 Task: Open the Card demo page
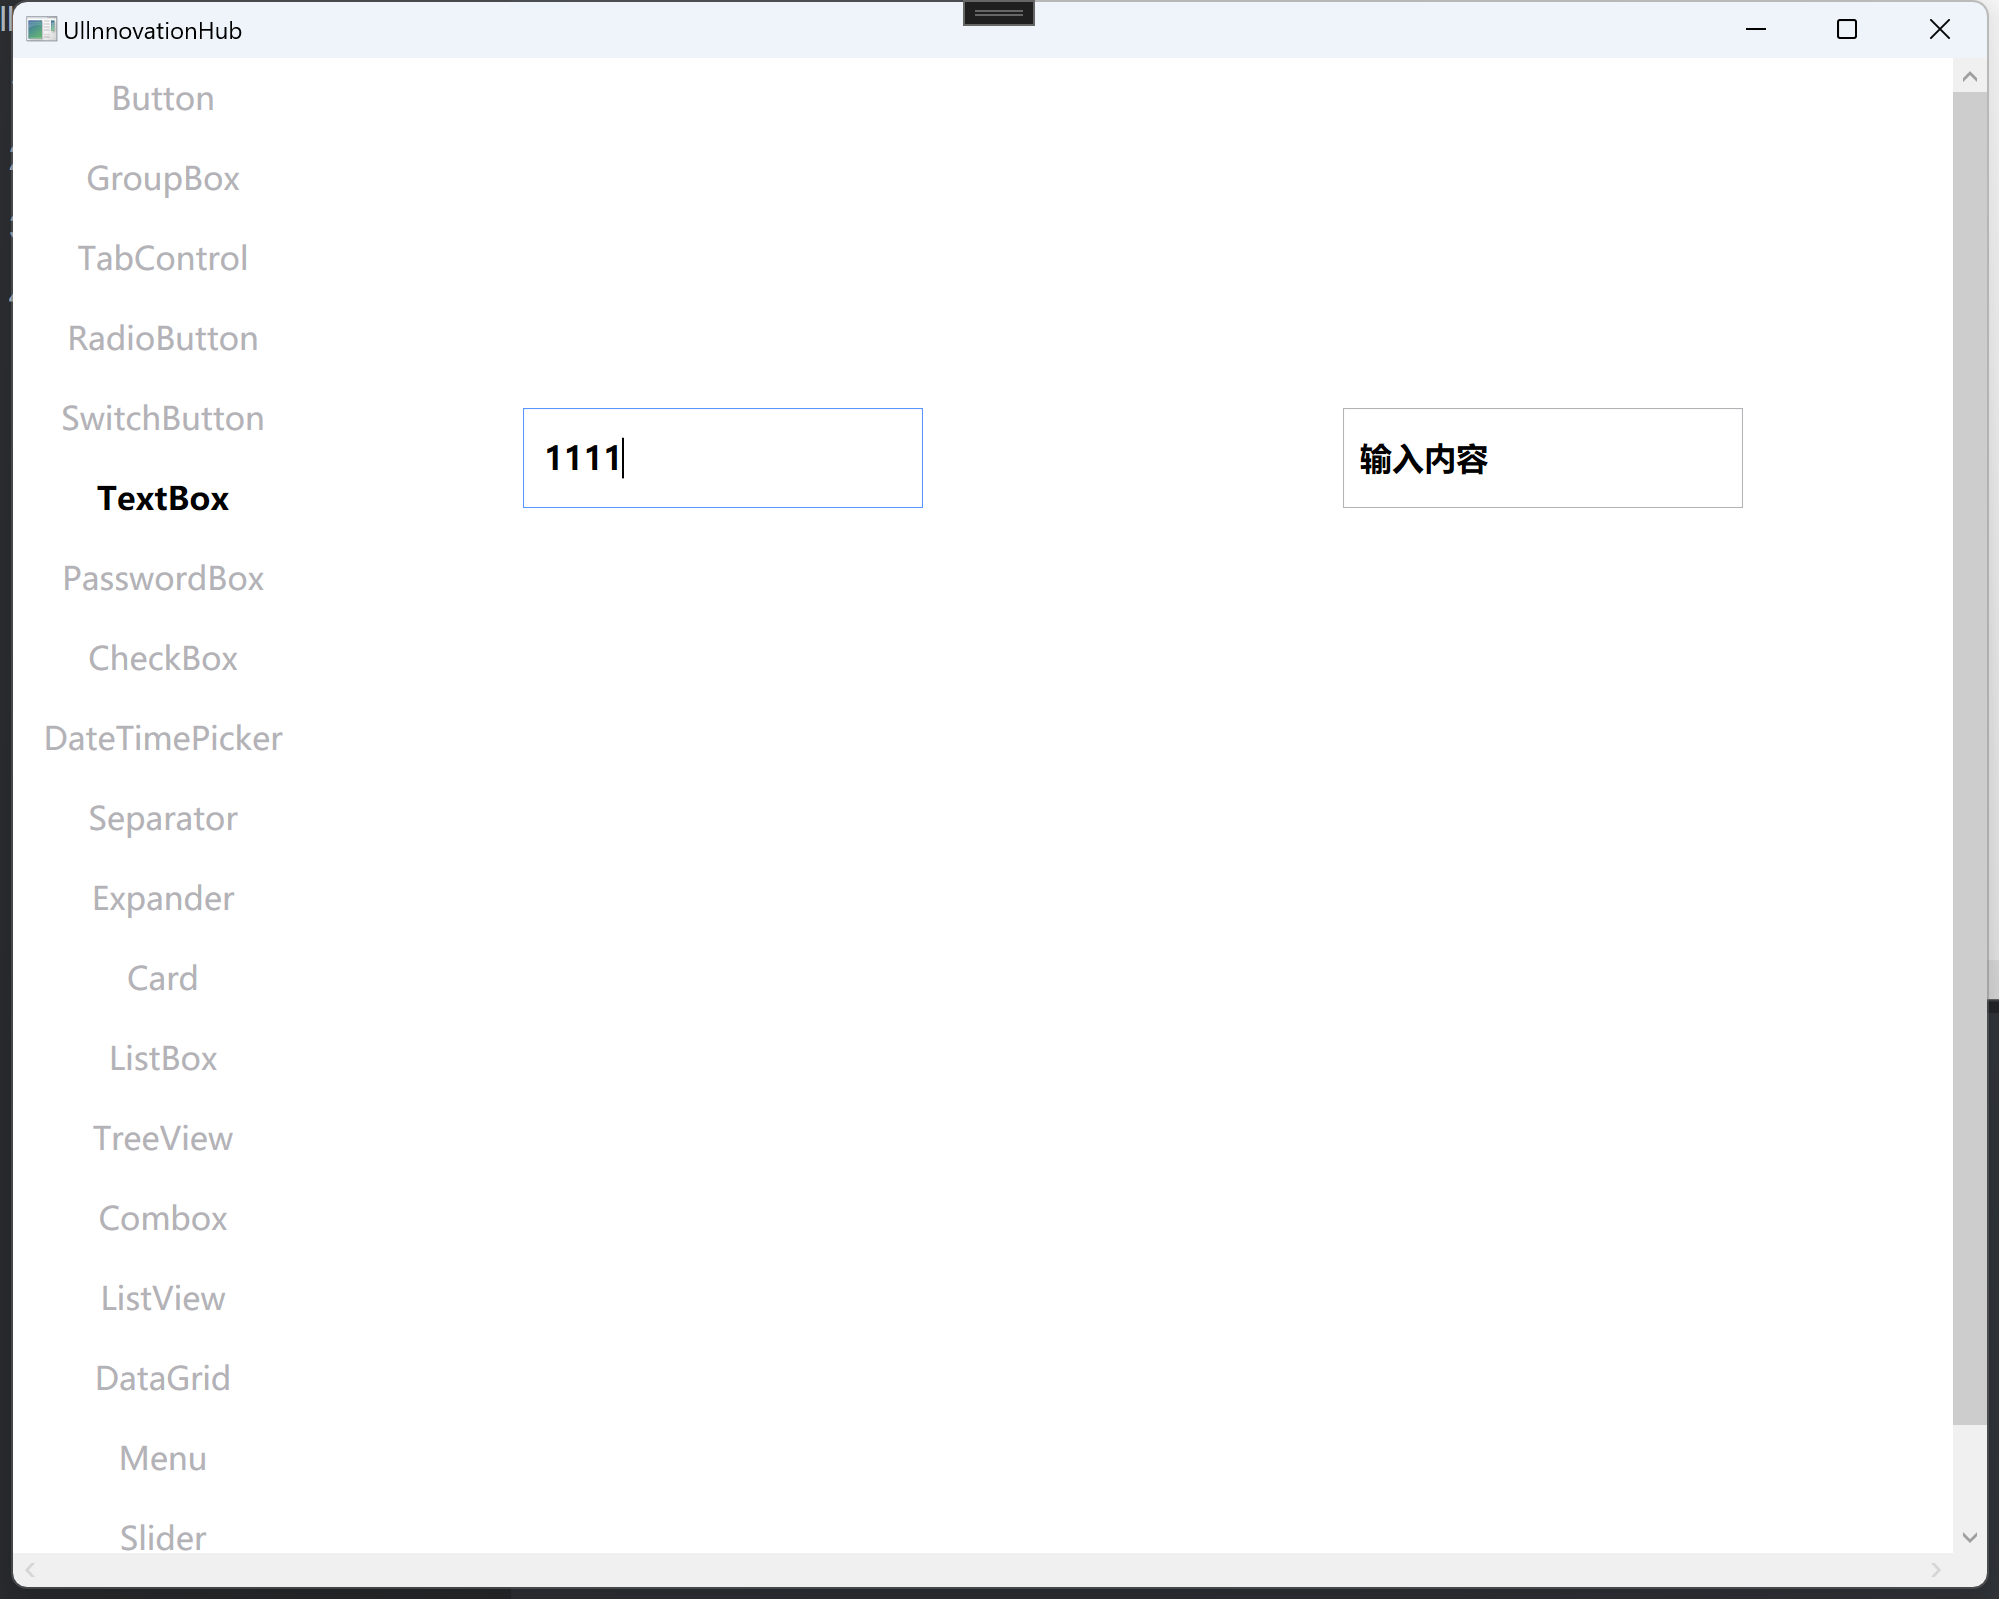pyautogui.click(x=163, y=979)
